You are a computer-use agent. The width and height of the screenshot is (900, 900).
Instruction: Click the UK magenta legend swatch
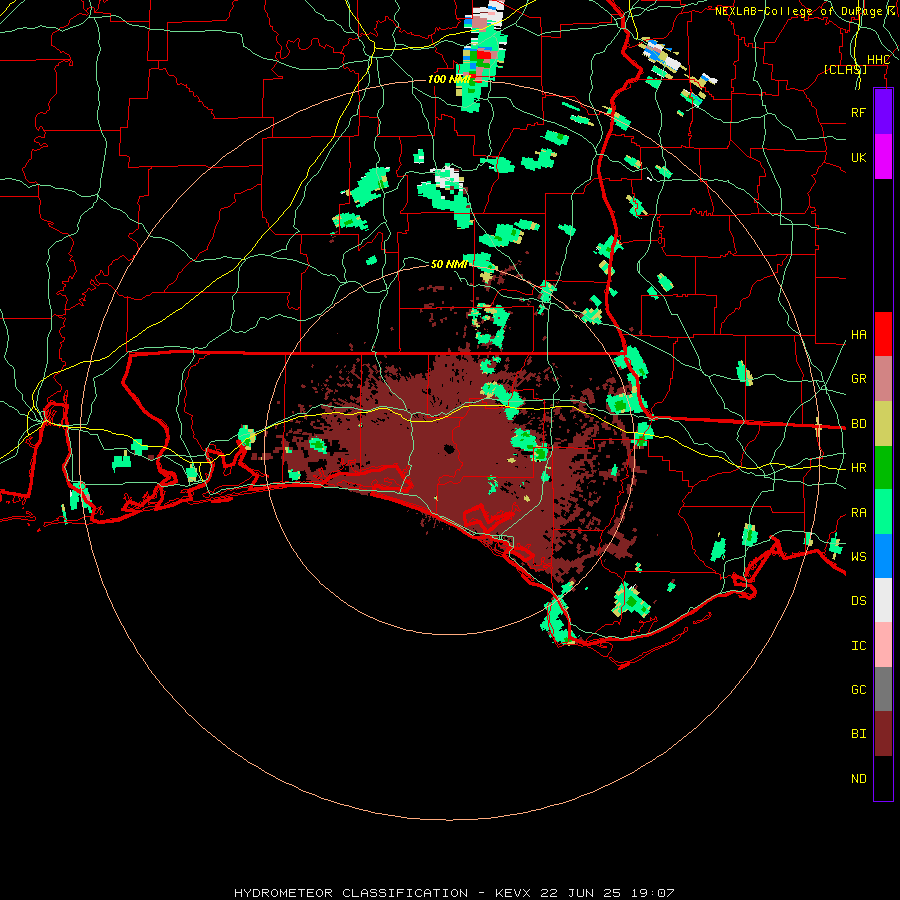tap(883, 157)
